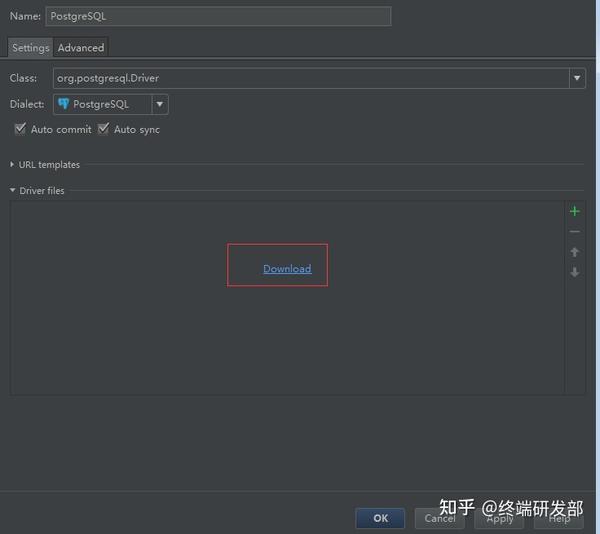The height and width of the screenshot is (534, 600).
Task: Click the Download driver link
Action: tap(287, 269)
